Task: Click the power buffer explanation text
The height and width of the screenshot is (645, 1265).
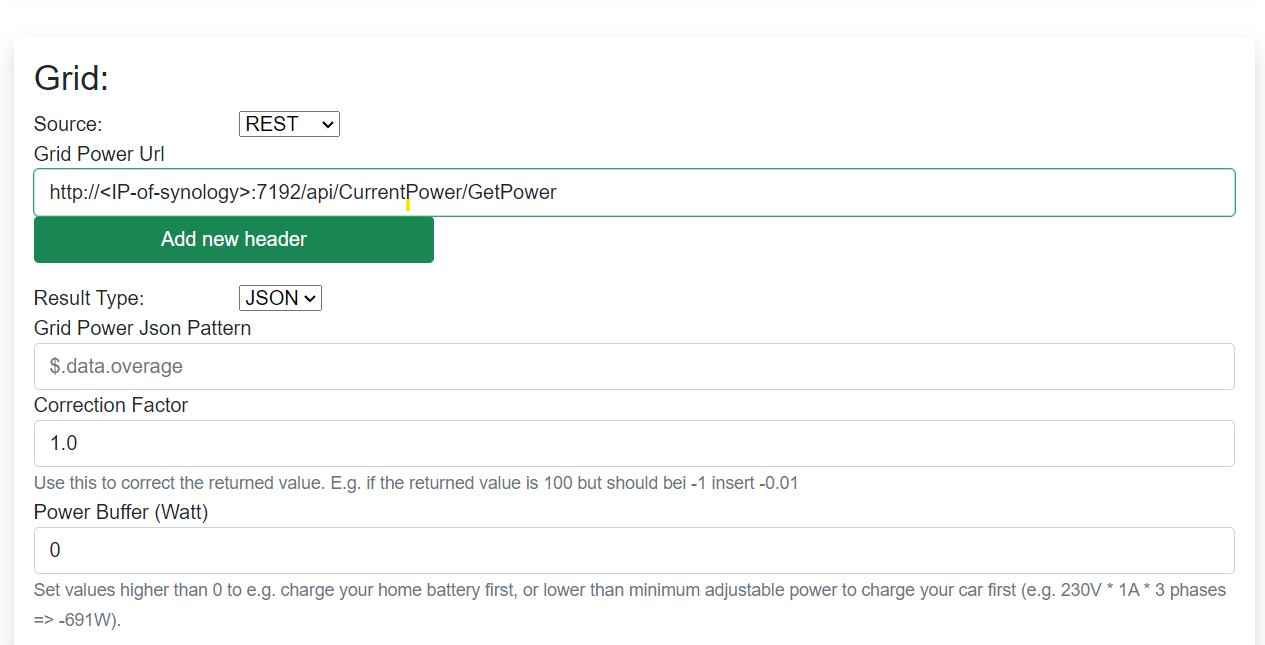Action: (x=629, y=589)
